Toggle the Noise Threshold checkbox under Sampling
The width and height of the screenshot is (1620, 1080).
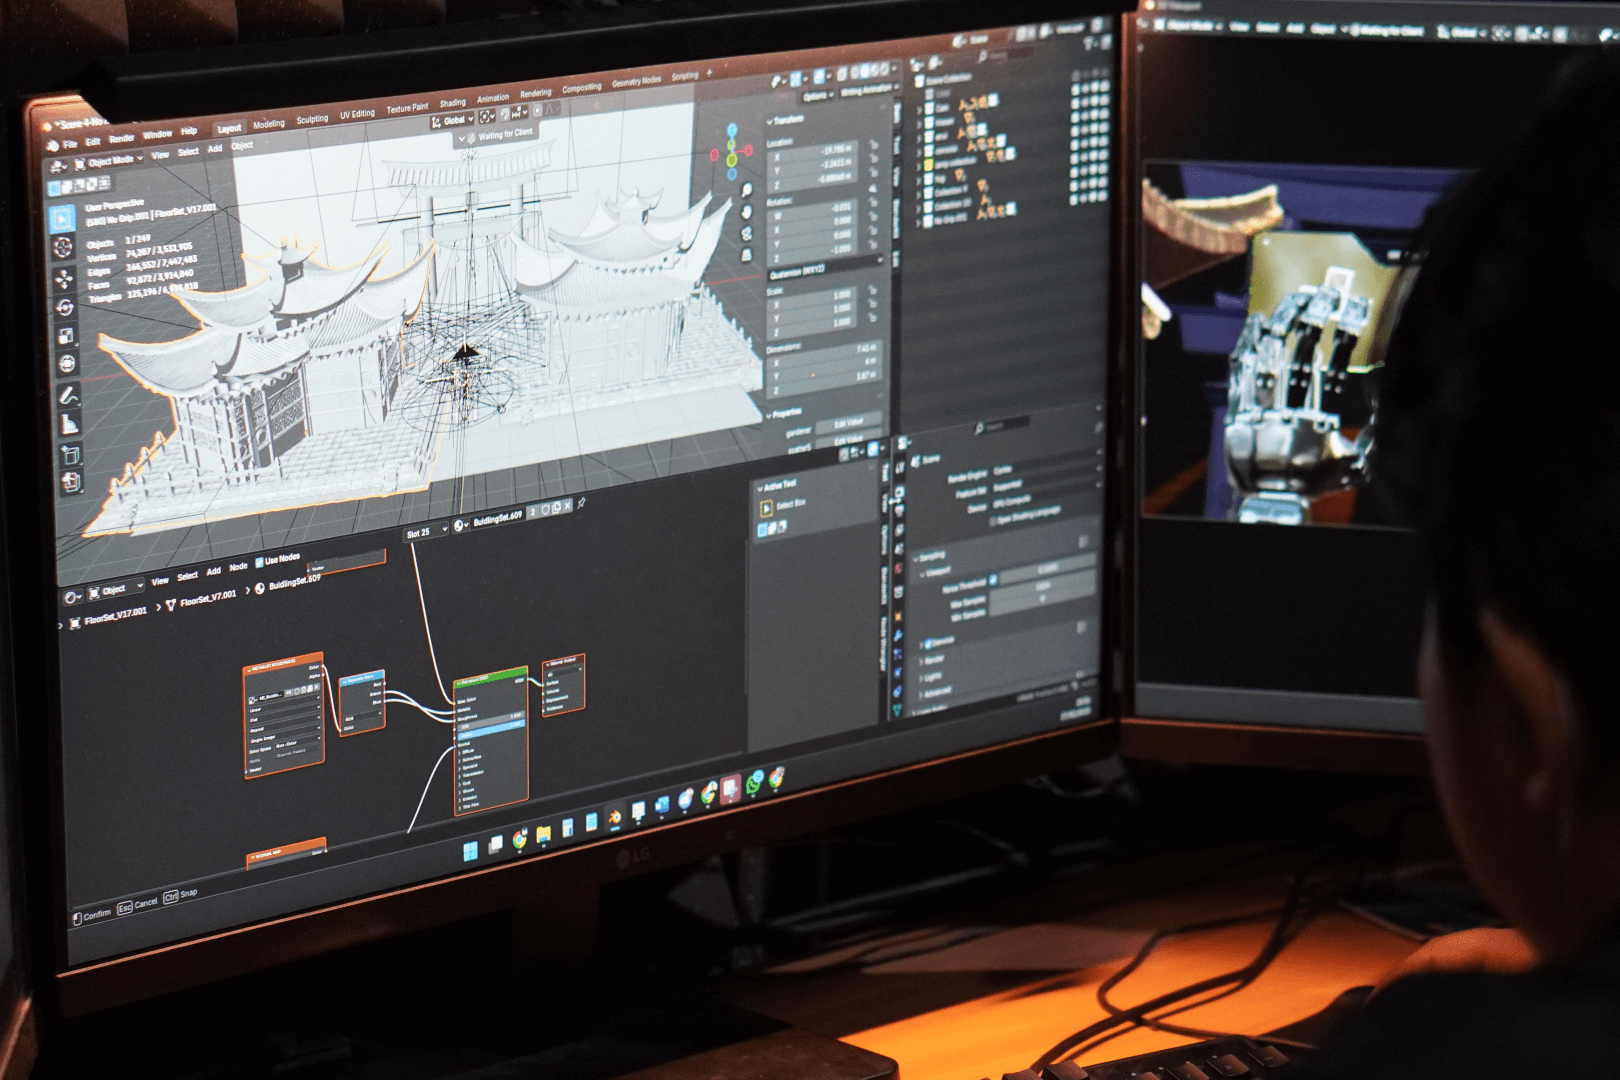pos(993,579)
